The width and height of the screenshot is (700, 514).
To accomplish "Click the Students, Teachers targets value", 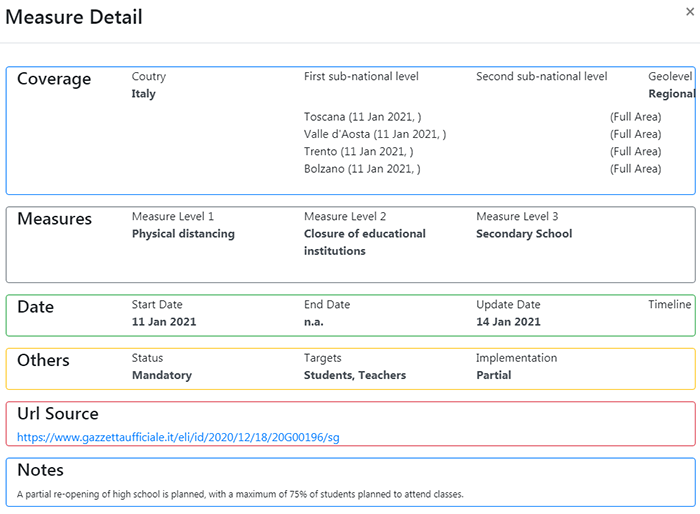I will pos(355,376).
